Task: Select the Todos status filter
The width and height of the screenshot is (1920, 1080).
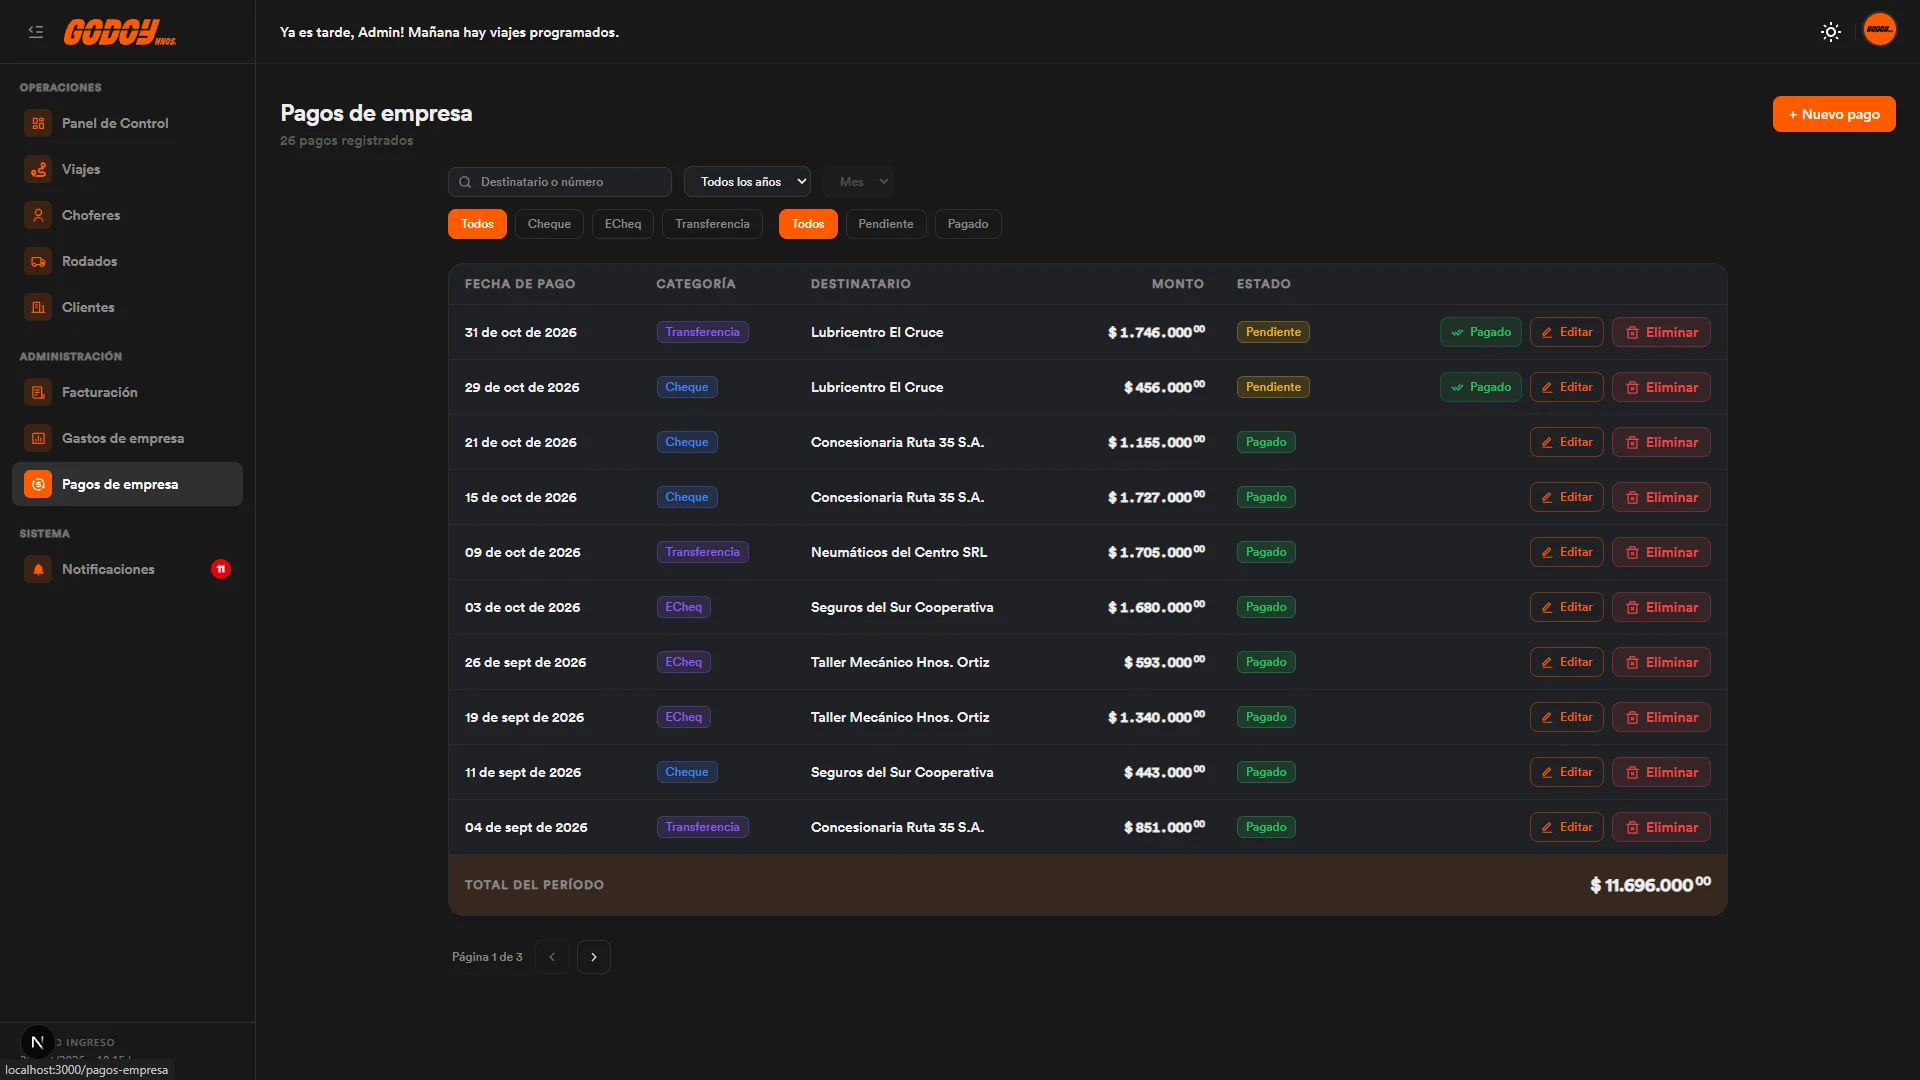Action: tap(808, 224)
